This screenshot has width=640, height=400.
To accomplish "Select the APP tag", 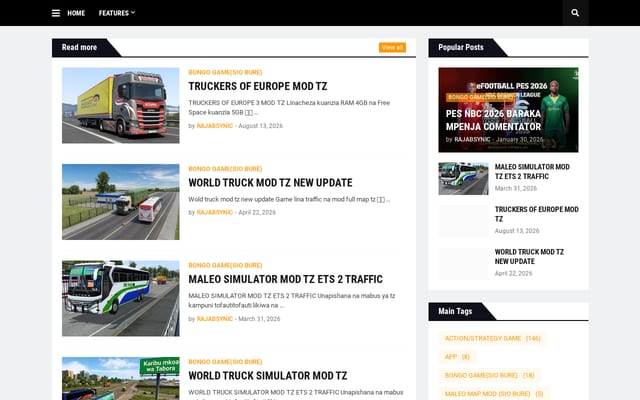I will (x=457, y=357).
